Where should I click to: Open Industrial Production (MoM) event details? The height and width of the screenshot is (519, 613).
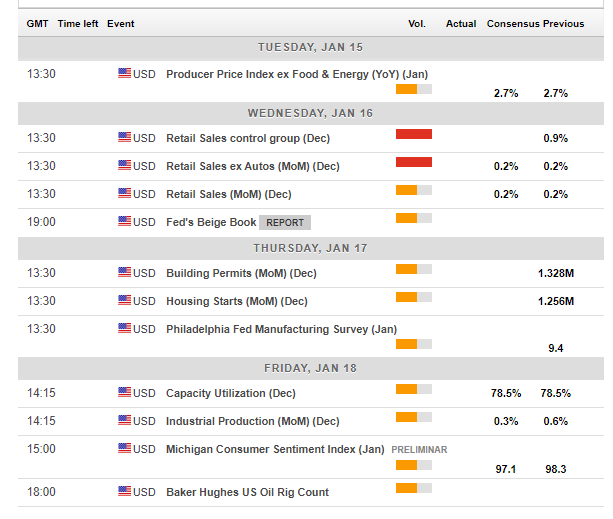click(252, 422)
